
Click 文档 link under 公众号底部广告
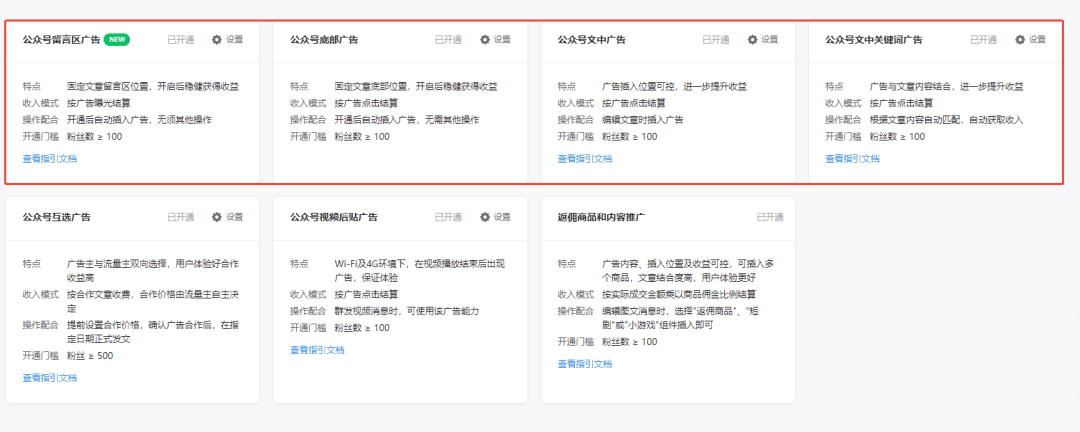(x=335, y=158)
